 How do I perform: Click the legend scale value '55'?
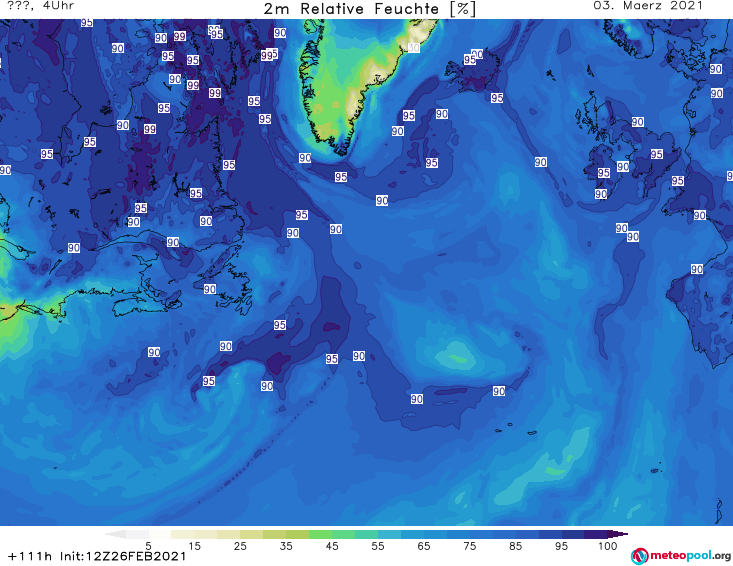click(378, 546)
